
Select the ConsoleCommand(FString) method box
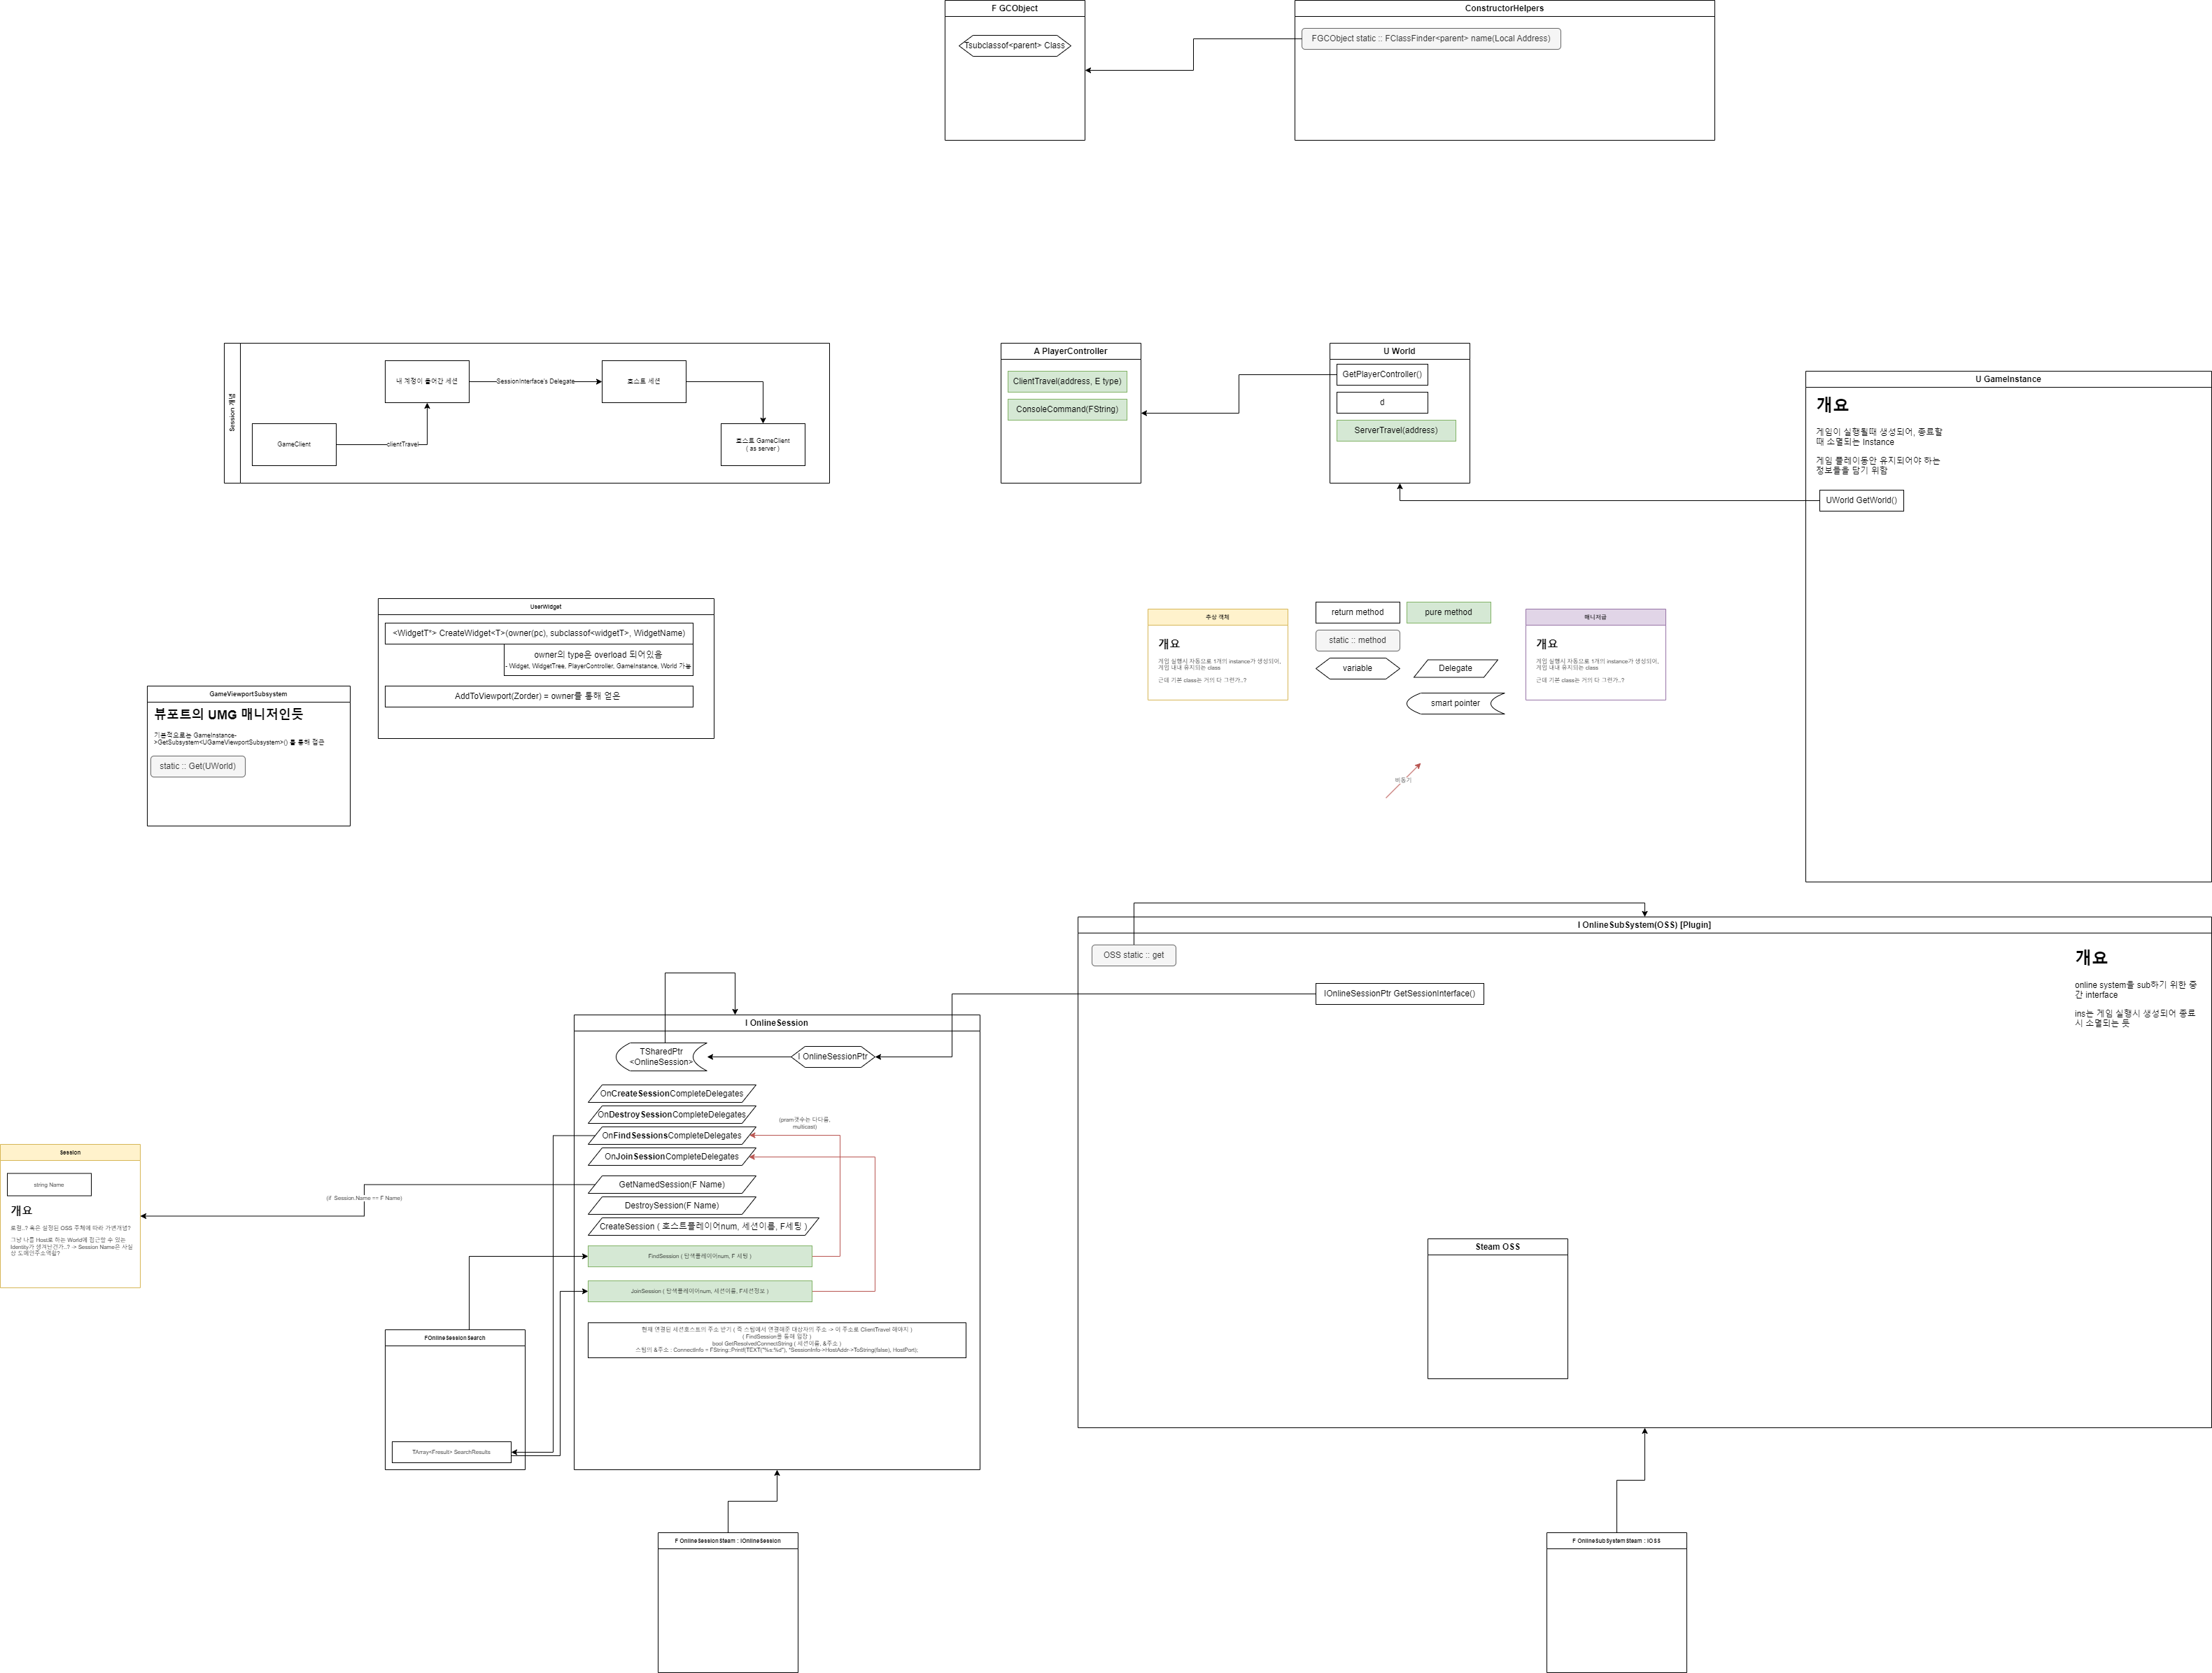[1066, 409]
